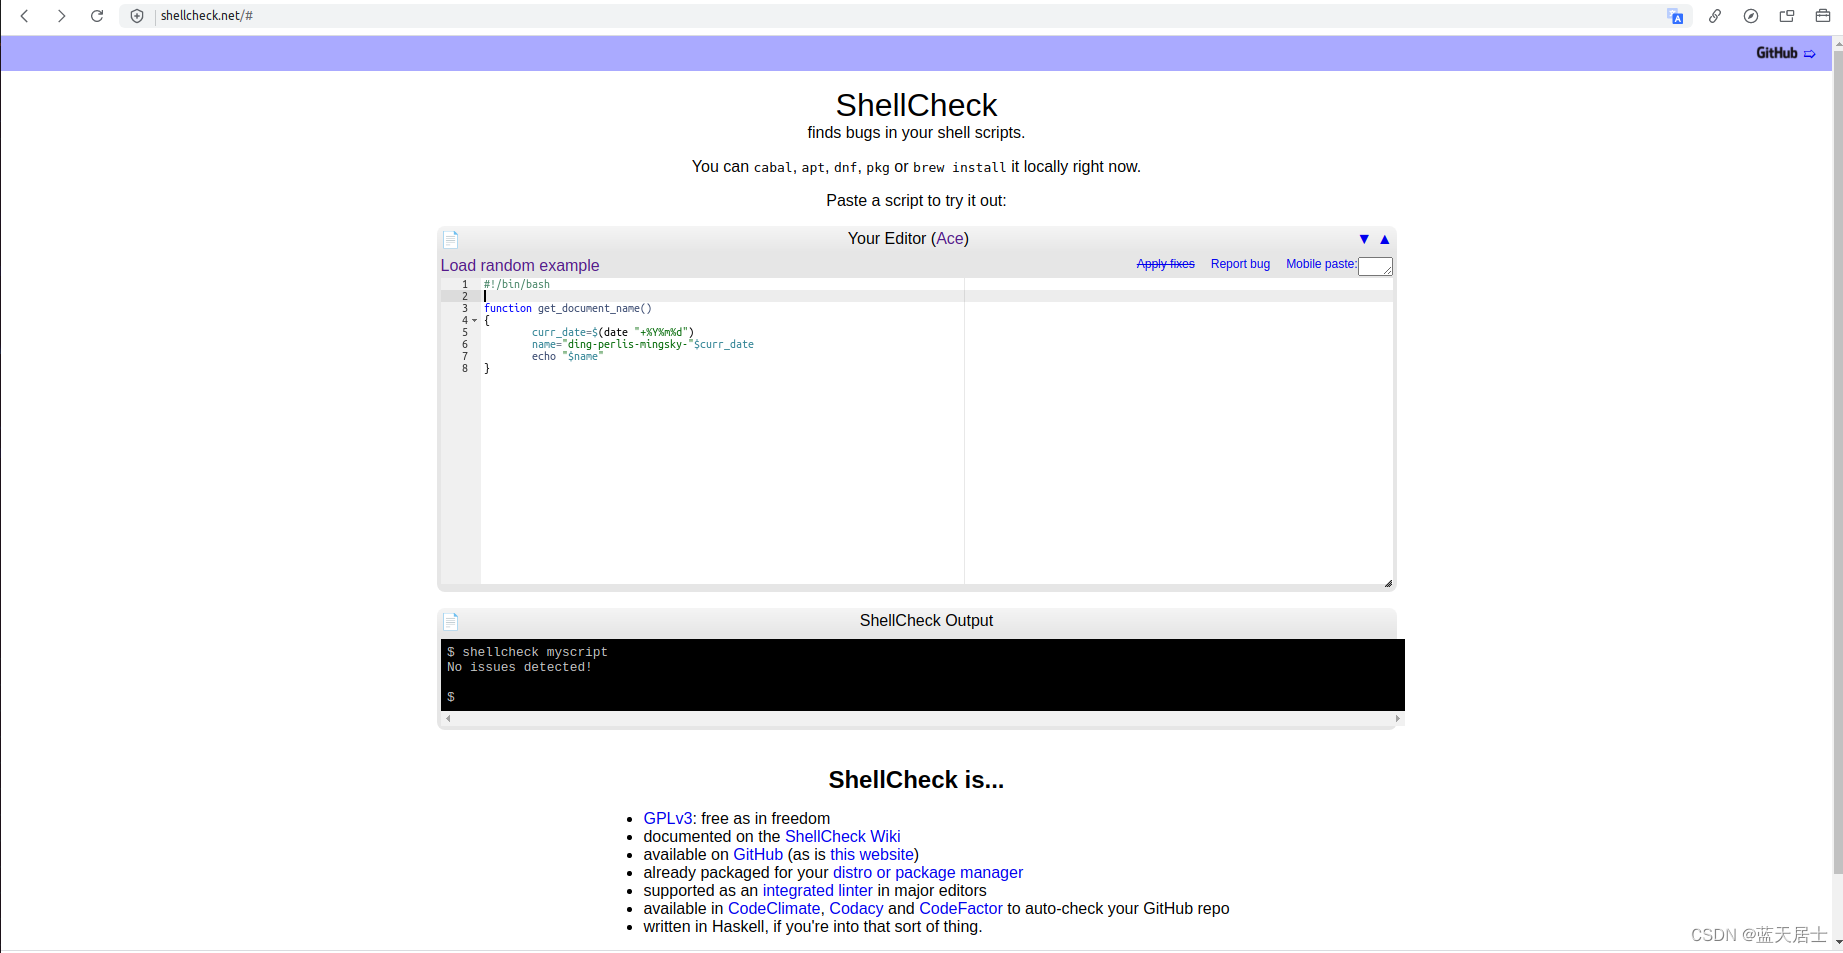
Task: Open the ShellCheck Wiki link
Action: tap(841, 836)
